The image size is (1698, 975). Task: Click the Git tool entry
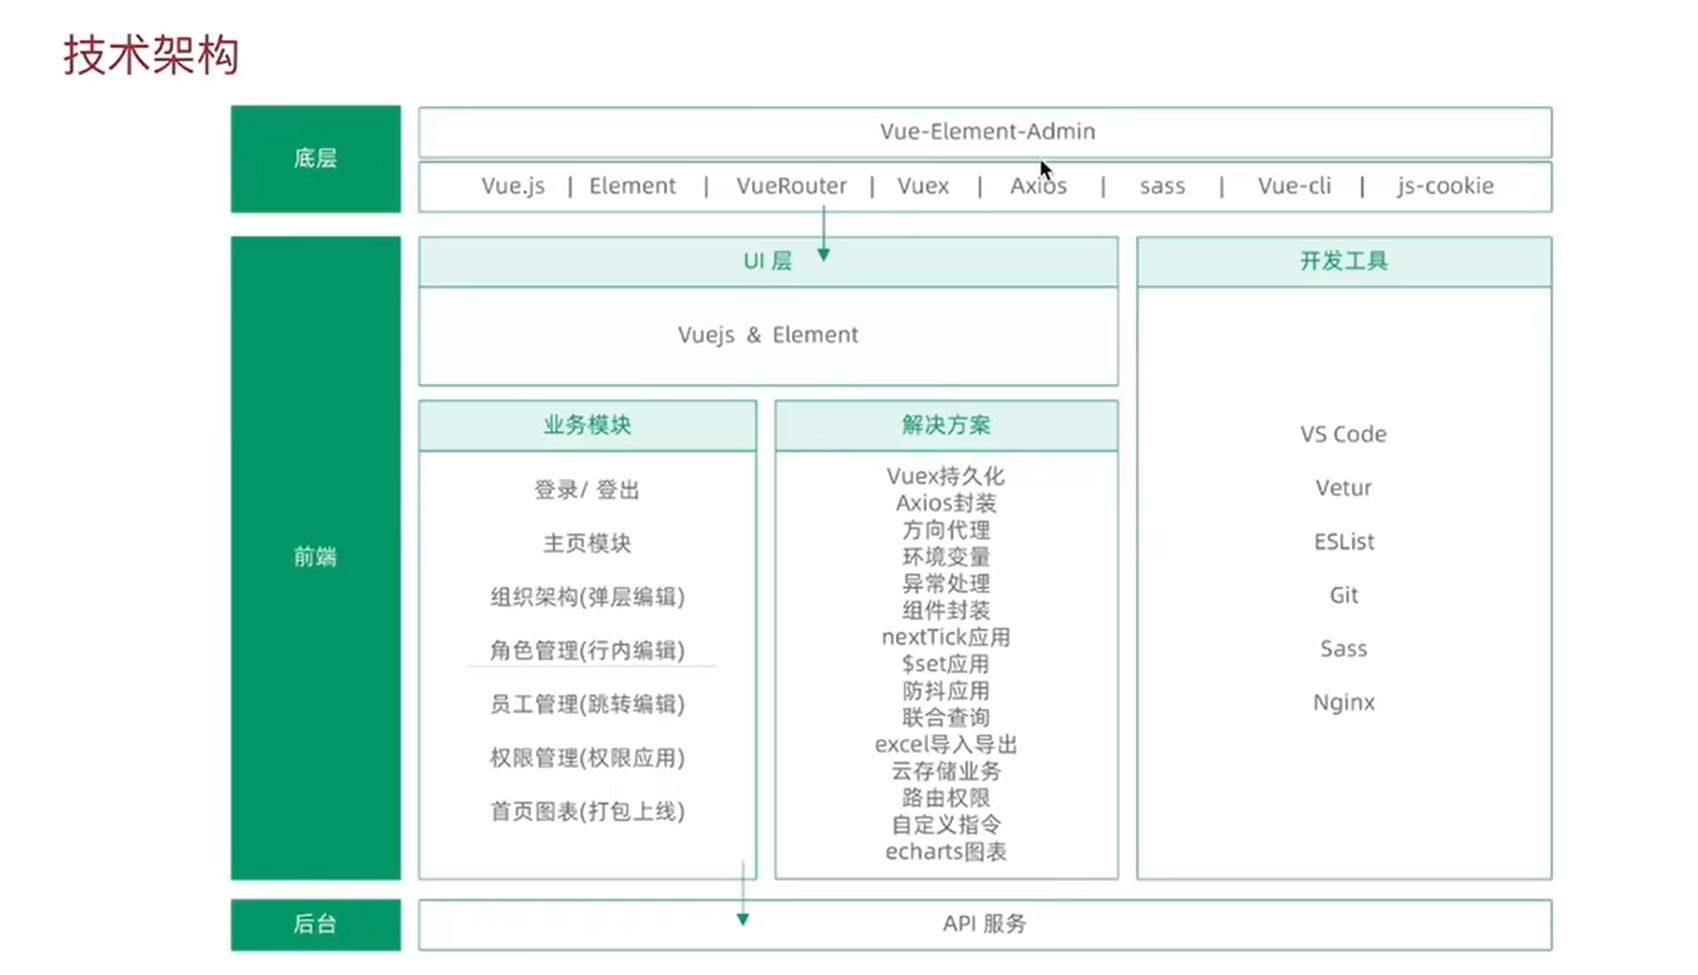click(1344, 596)
